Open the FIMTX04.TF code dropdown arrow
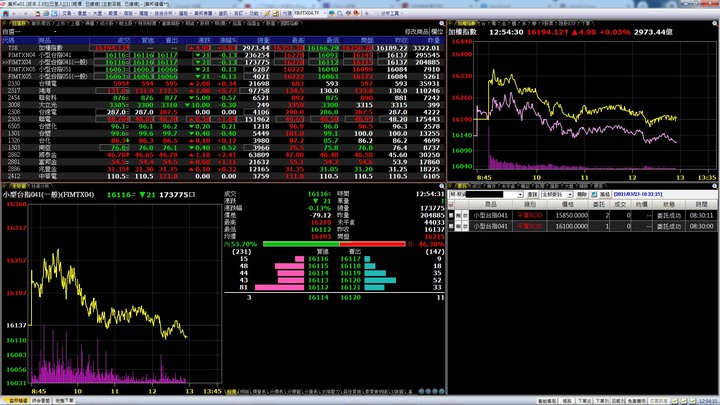Image resolution: width=720 pixels, height=405 pixels. [x=324, y=14]
